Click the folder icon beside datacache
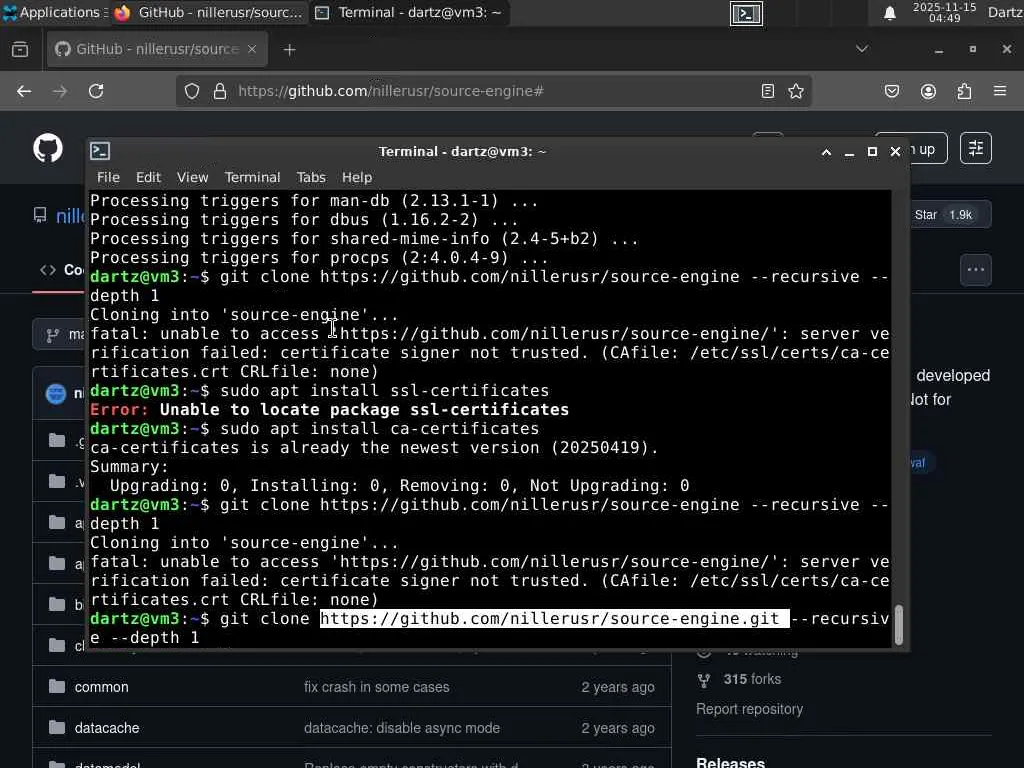The height and width of the screenshot is (768, 1024). [57, 727]
